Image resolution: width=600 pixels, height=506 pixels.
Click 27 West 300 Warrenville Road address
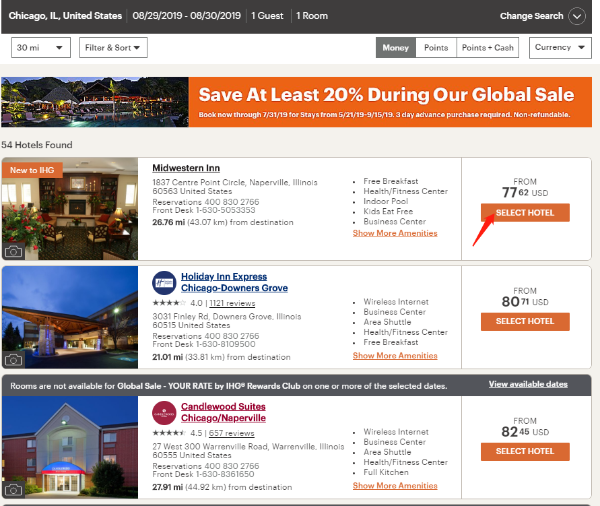point(248,451)
